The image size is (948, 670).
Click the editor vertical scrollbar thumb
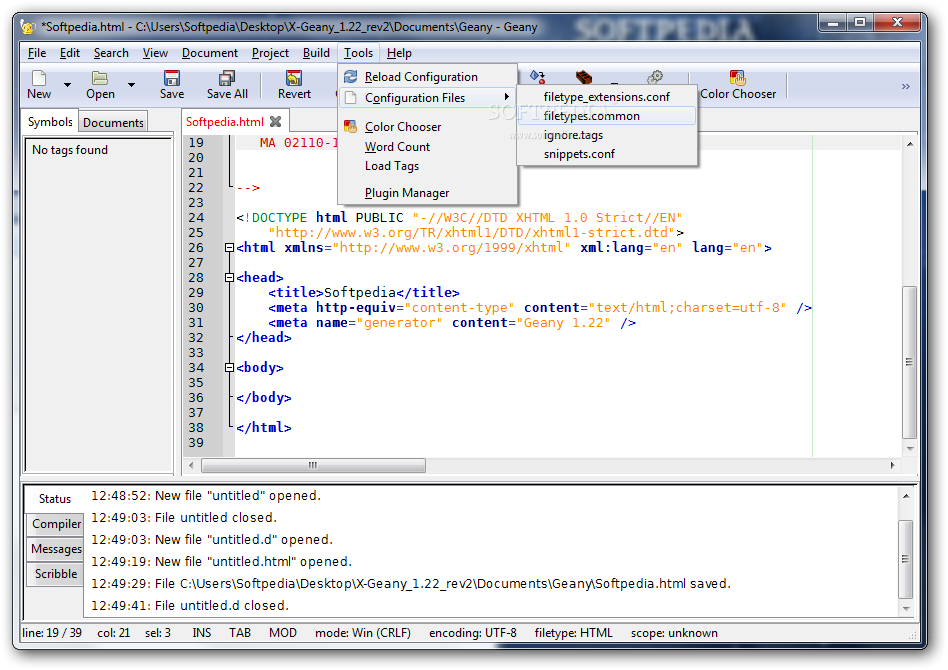(x=909, y=362)
